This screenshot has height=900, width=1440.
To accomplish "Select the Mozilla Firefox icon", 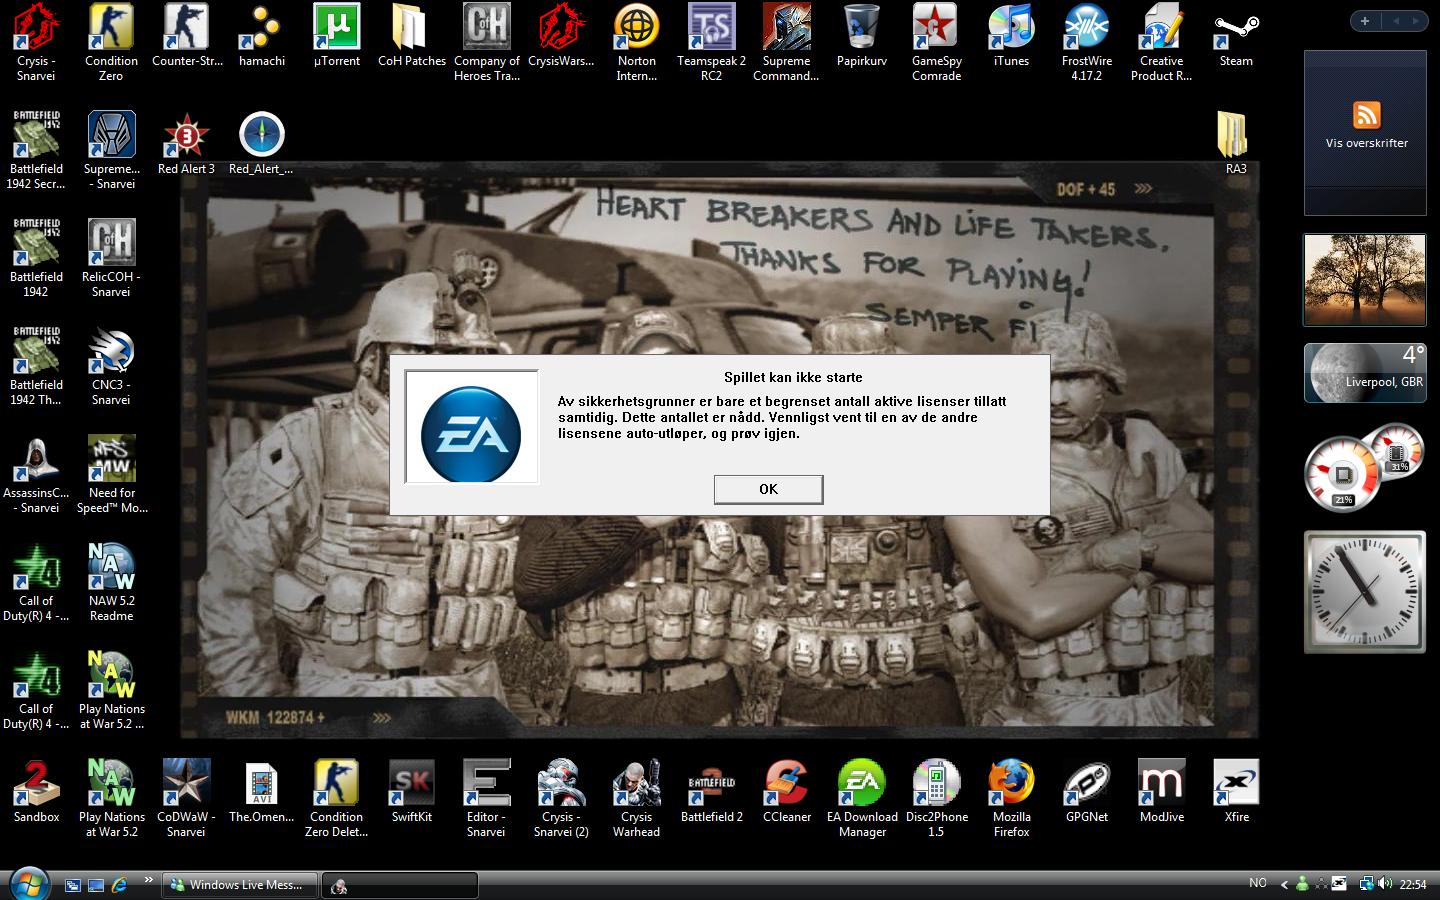I will click(1011, 798).
